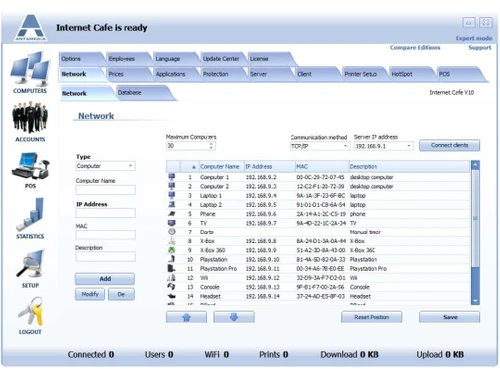The width and height of the screenshot is (500, 375).
Task: Switch to Expert mode link
Action: (474, 38)
